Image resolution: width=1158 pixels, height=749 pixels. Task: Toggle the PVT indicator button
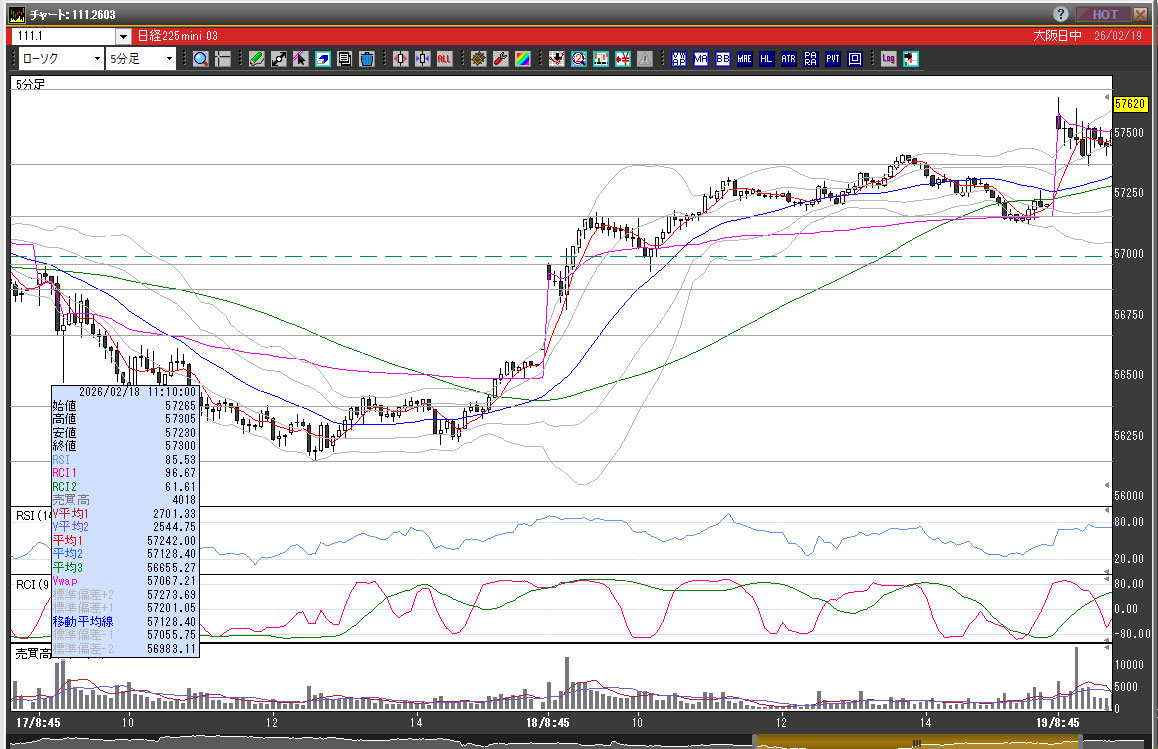[832, 59]
